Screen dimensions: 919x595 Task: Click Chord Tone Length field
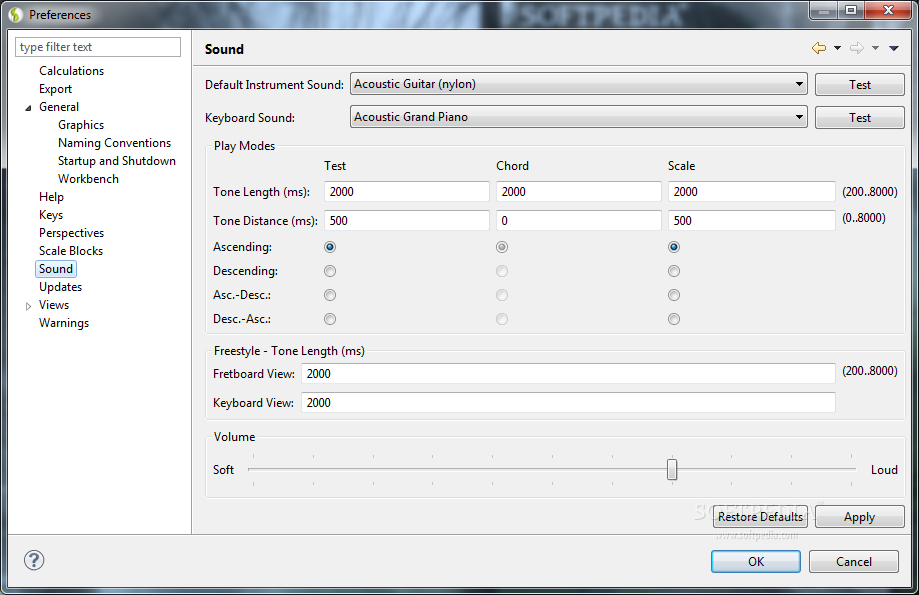(578, 192)
